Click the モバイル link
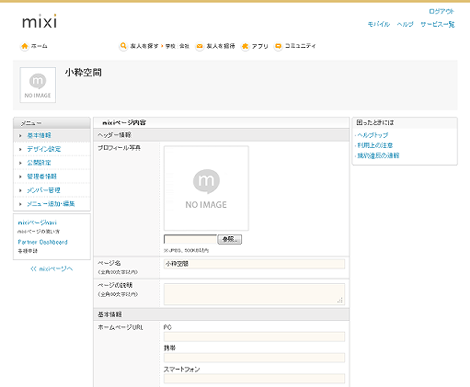Viewport: 470px width, 387px height. 379,24
